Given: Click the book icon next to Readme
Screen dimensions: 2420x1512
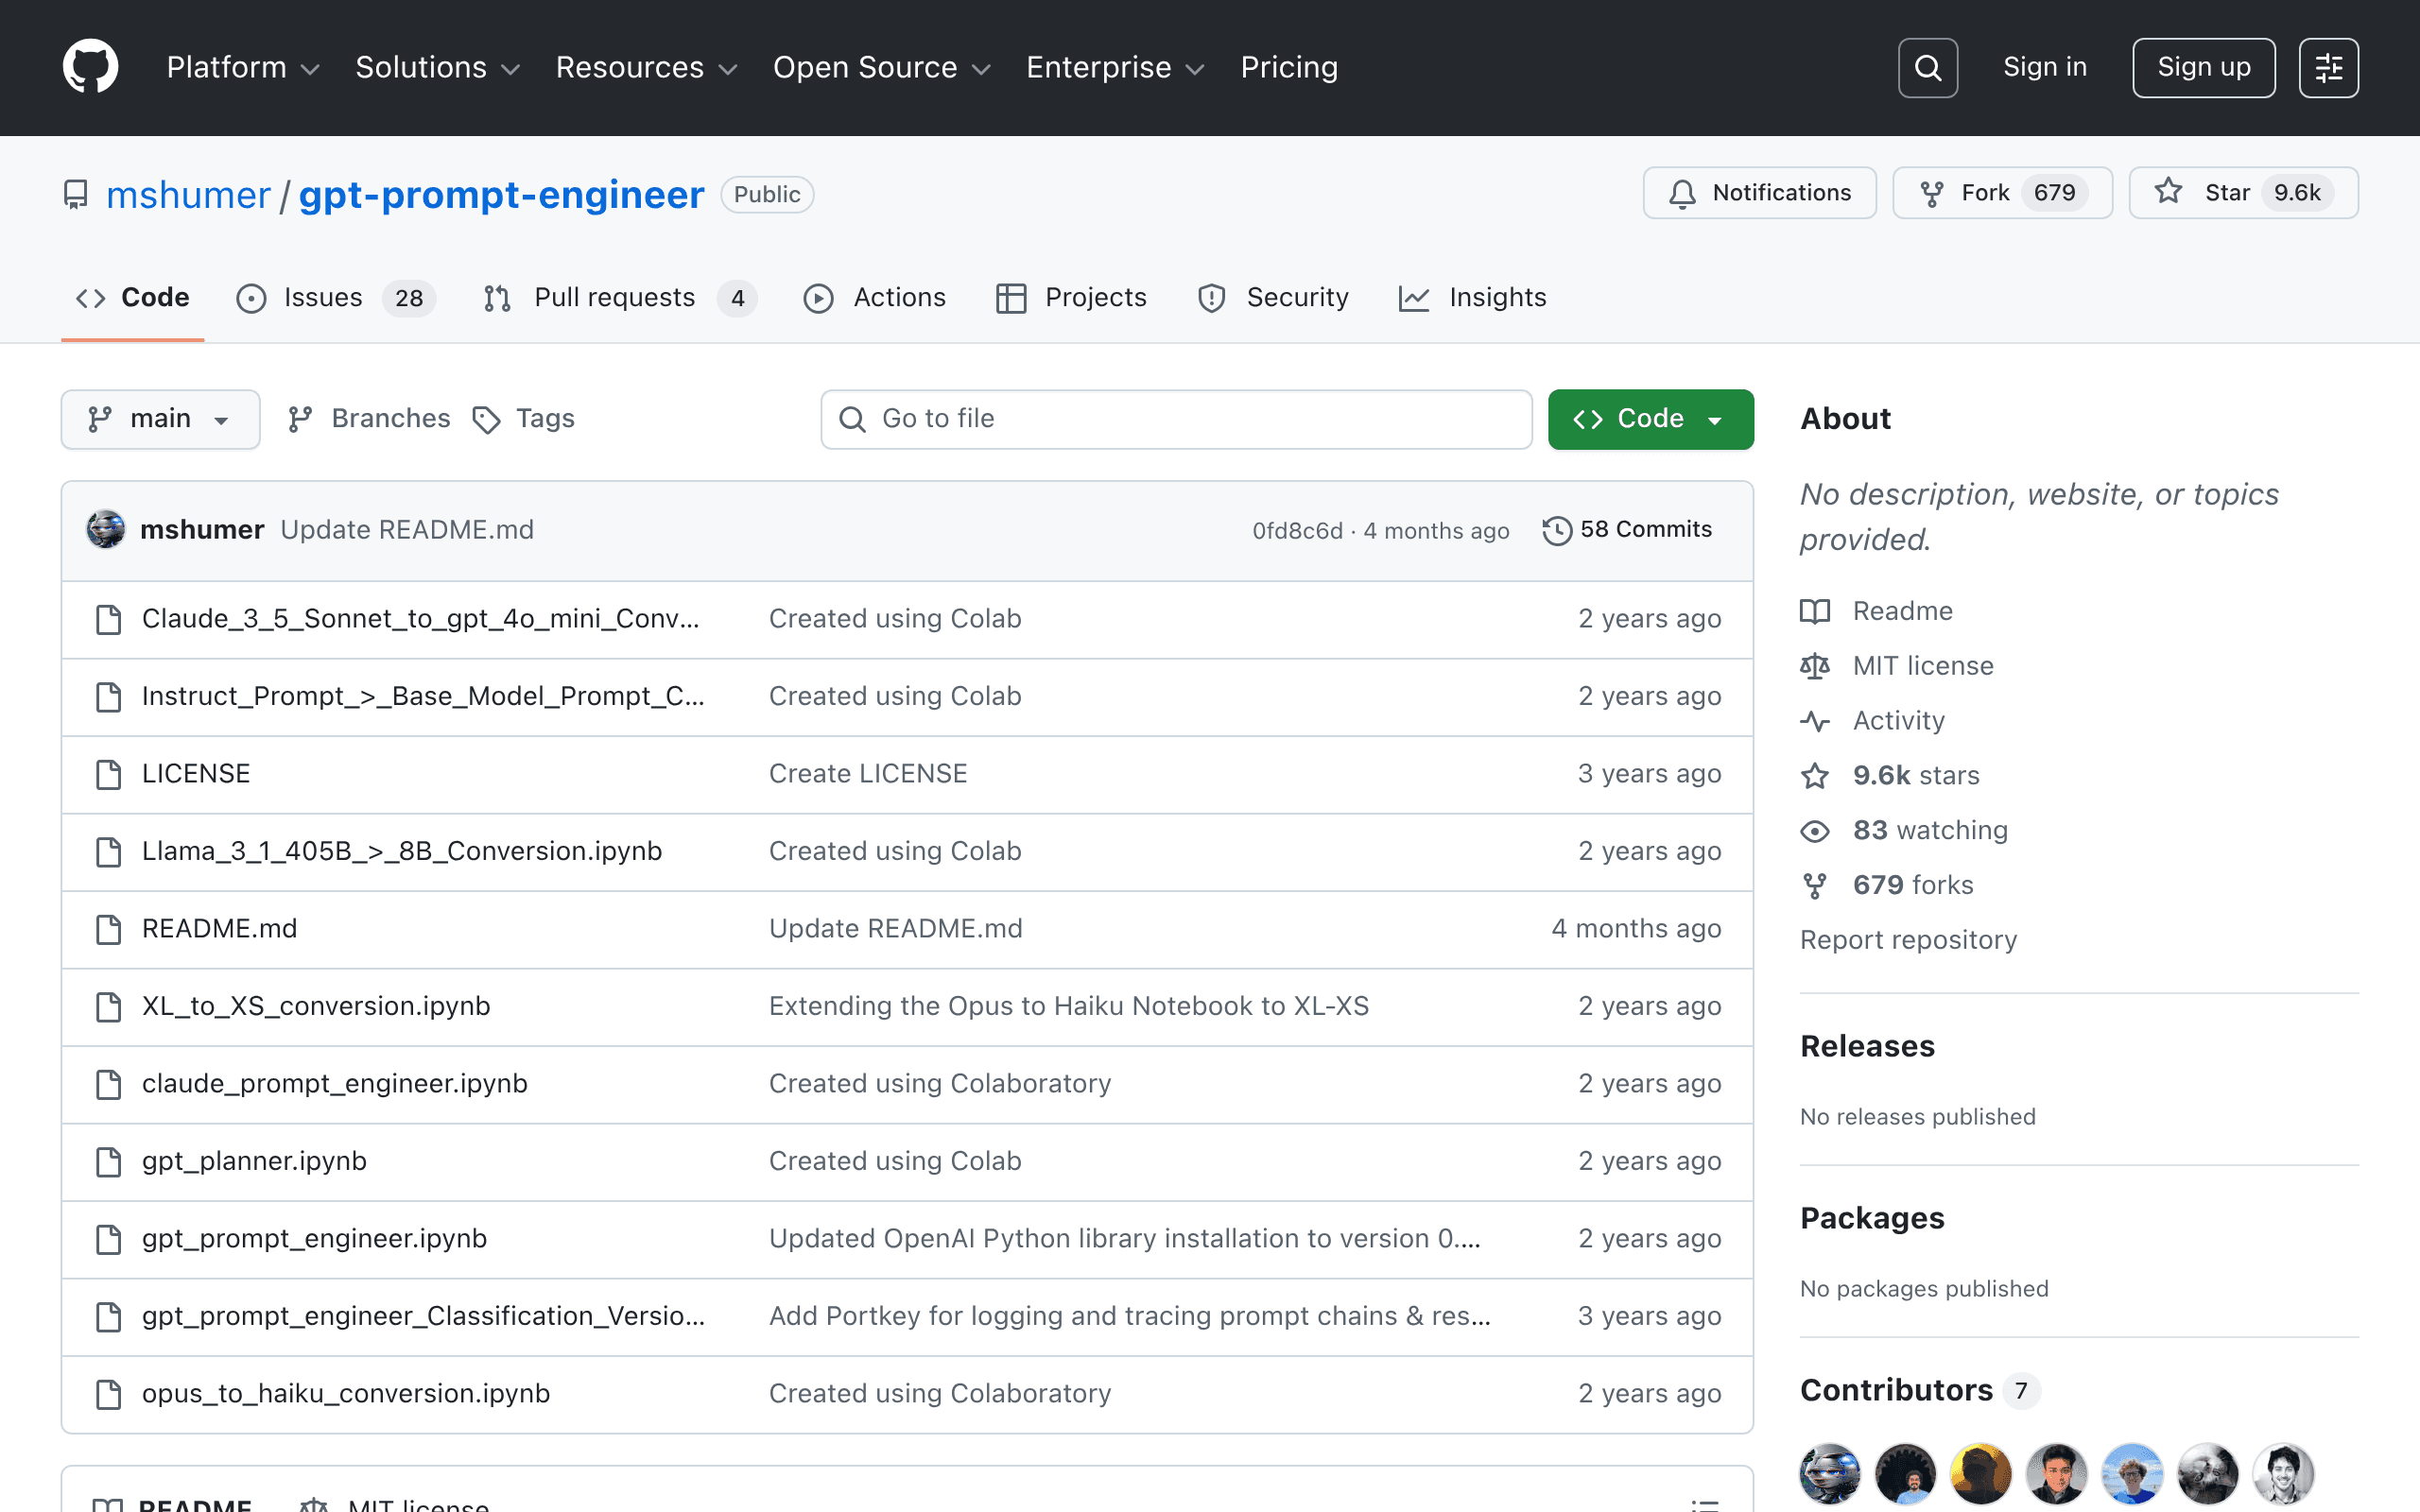Looking at the screenshot, I should tap(1815, 611).
